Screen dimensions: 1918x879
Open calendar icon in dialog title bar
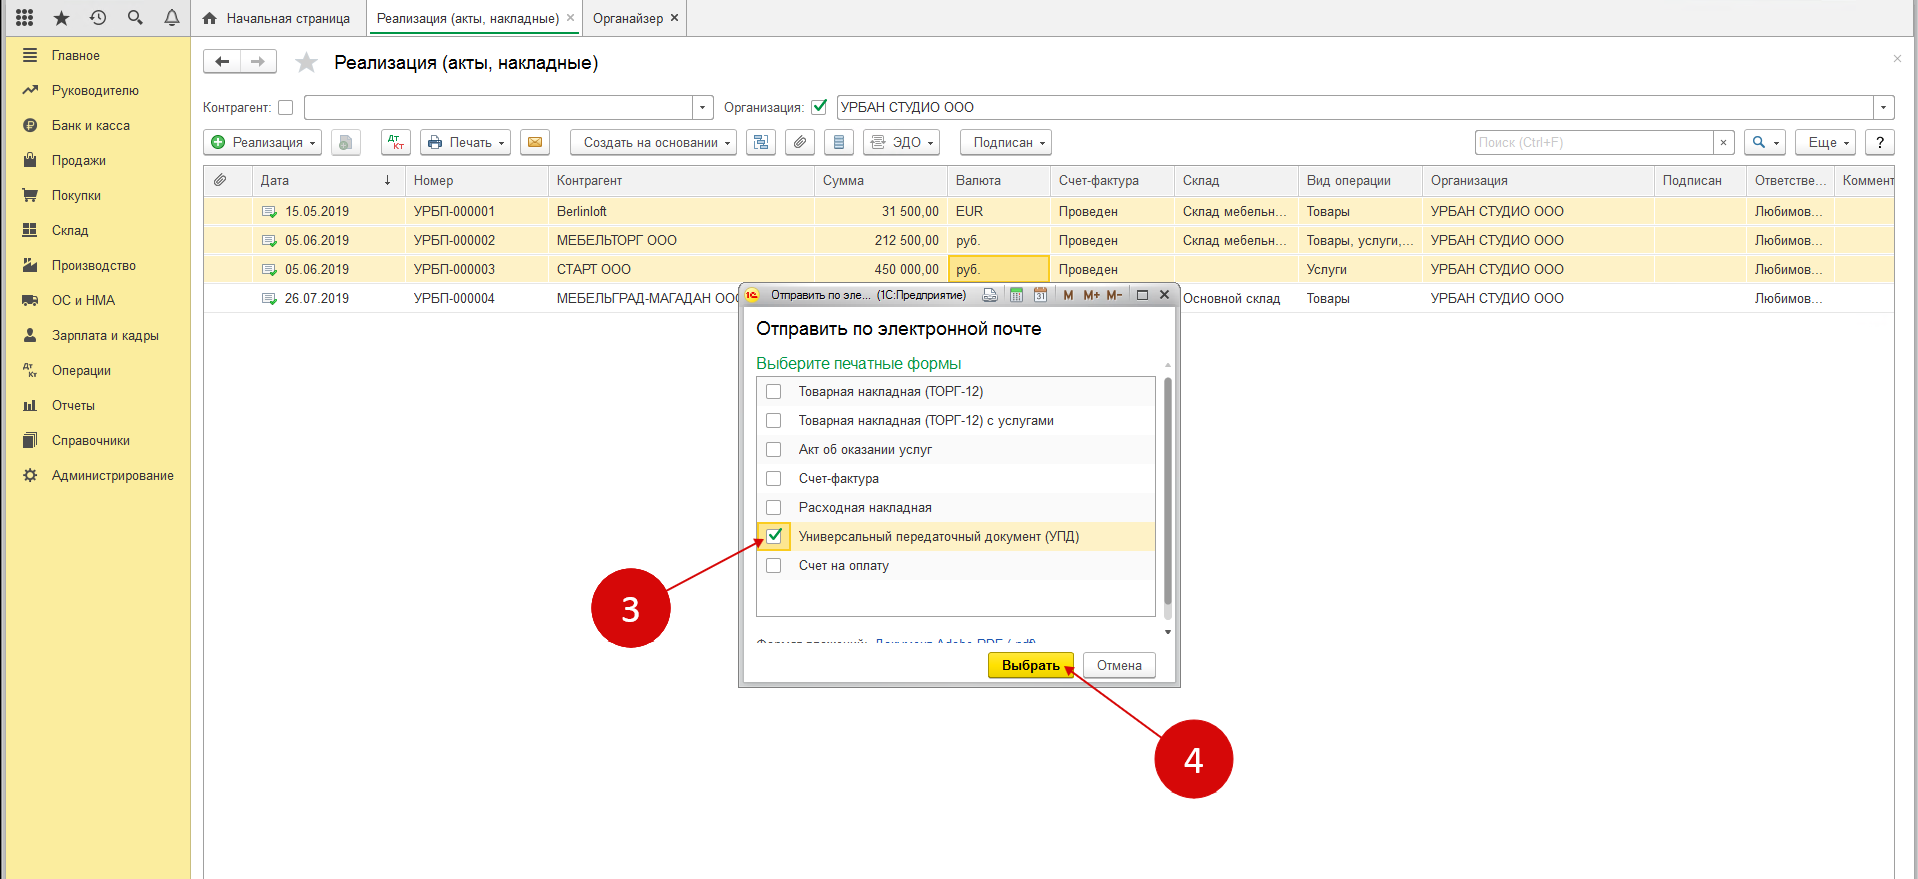(1040, 295)
